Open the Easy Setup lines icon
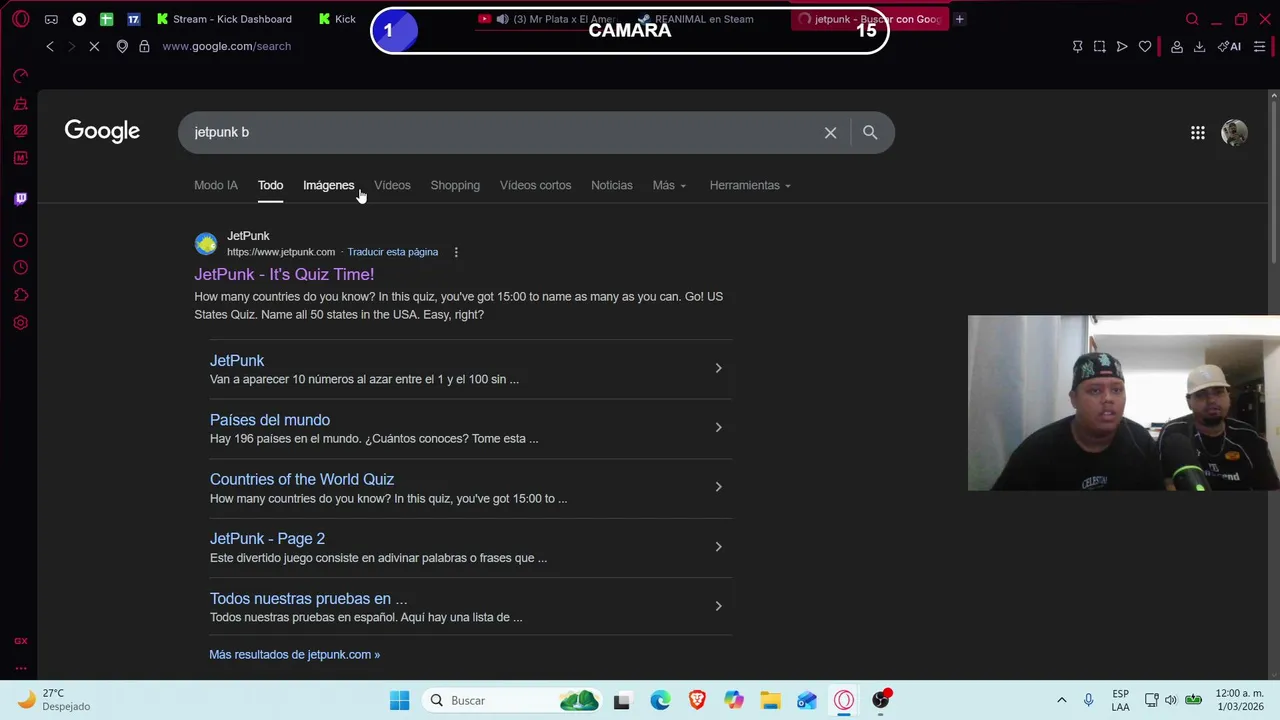 (1259, 46)
